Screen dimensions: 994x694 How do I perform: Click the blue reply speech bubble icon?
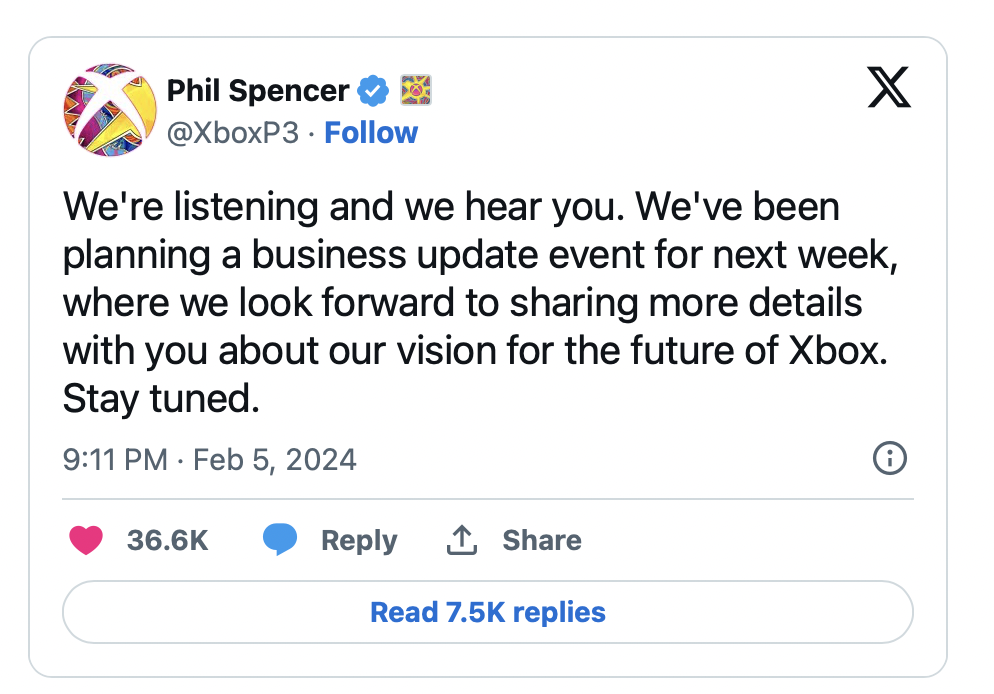(x=280, y=541)
